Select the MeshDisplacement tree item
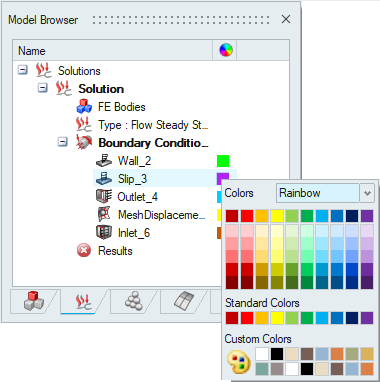Viewport: 380px width, 382px height. [162, 215]
